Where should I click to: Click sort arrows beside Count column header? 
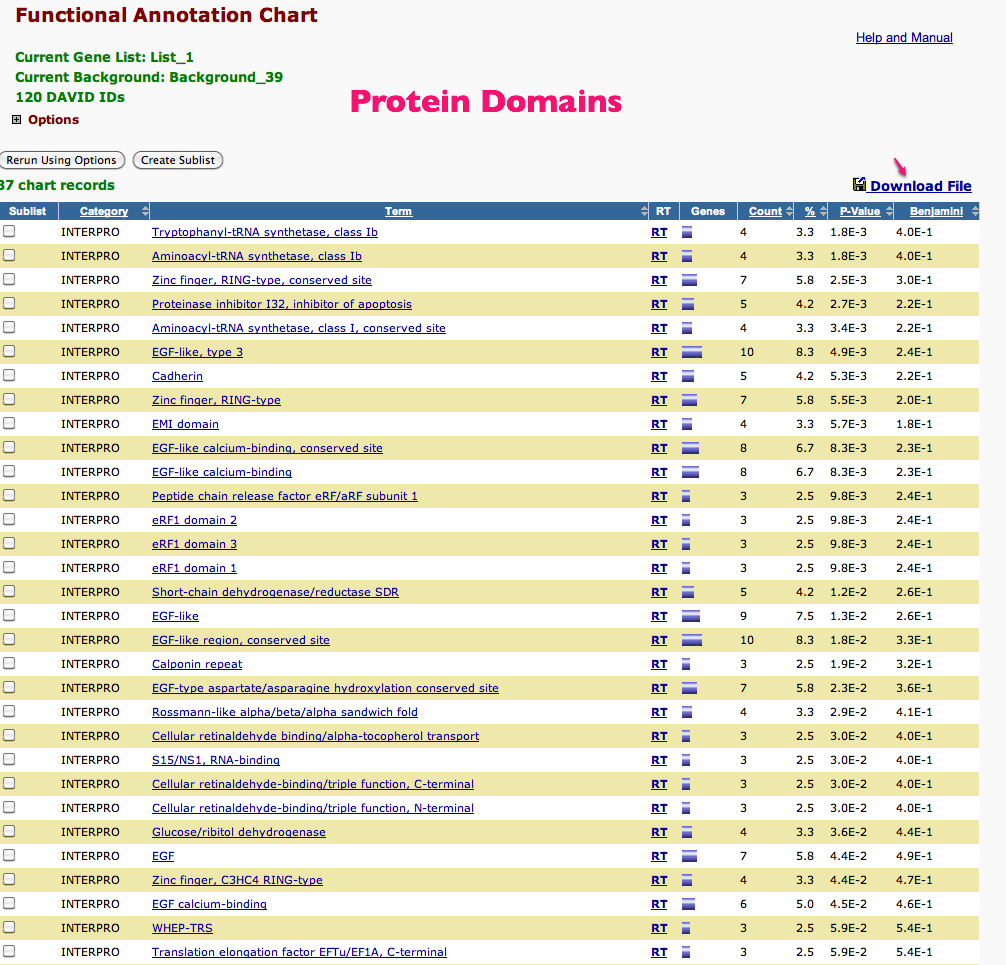789,211
